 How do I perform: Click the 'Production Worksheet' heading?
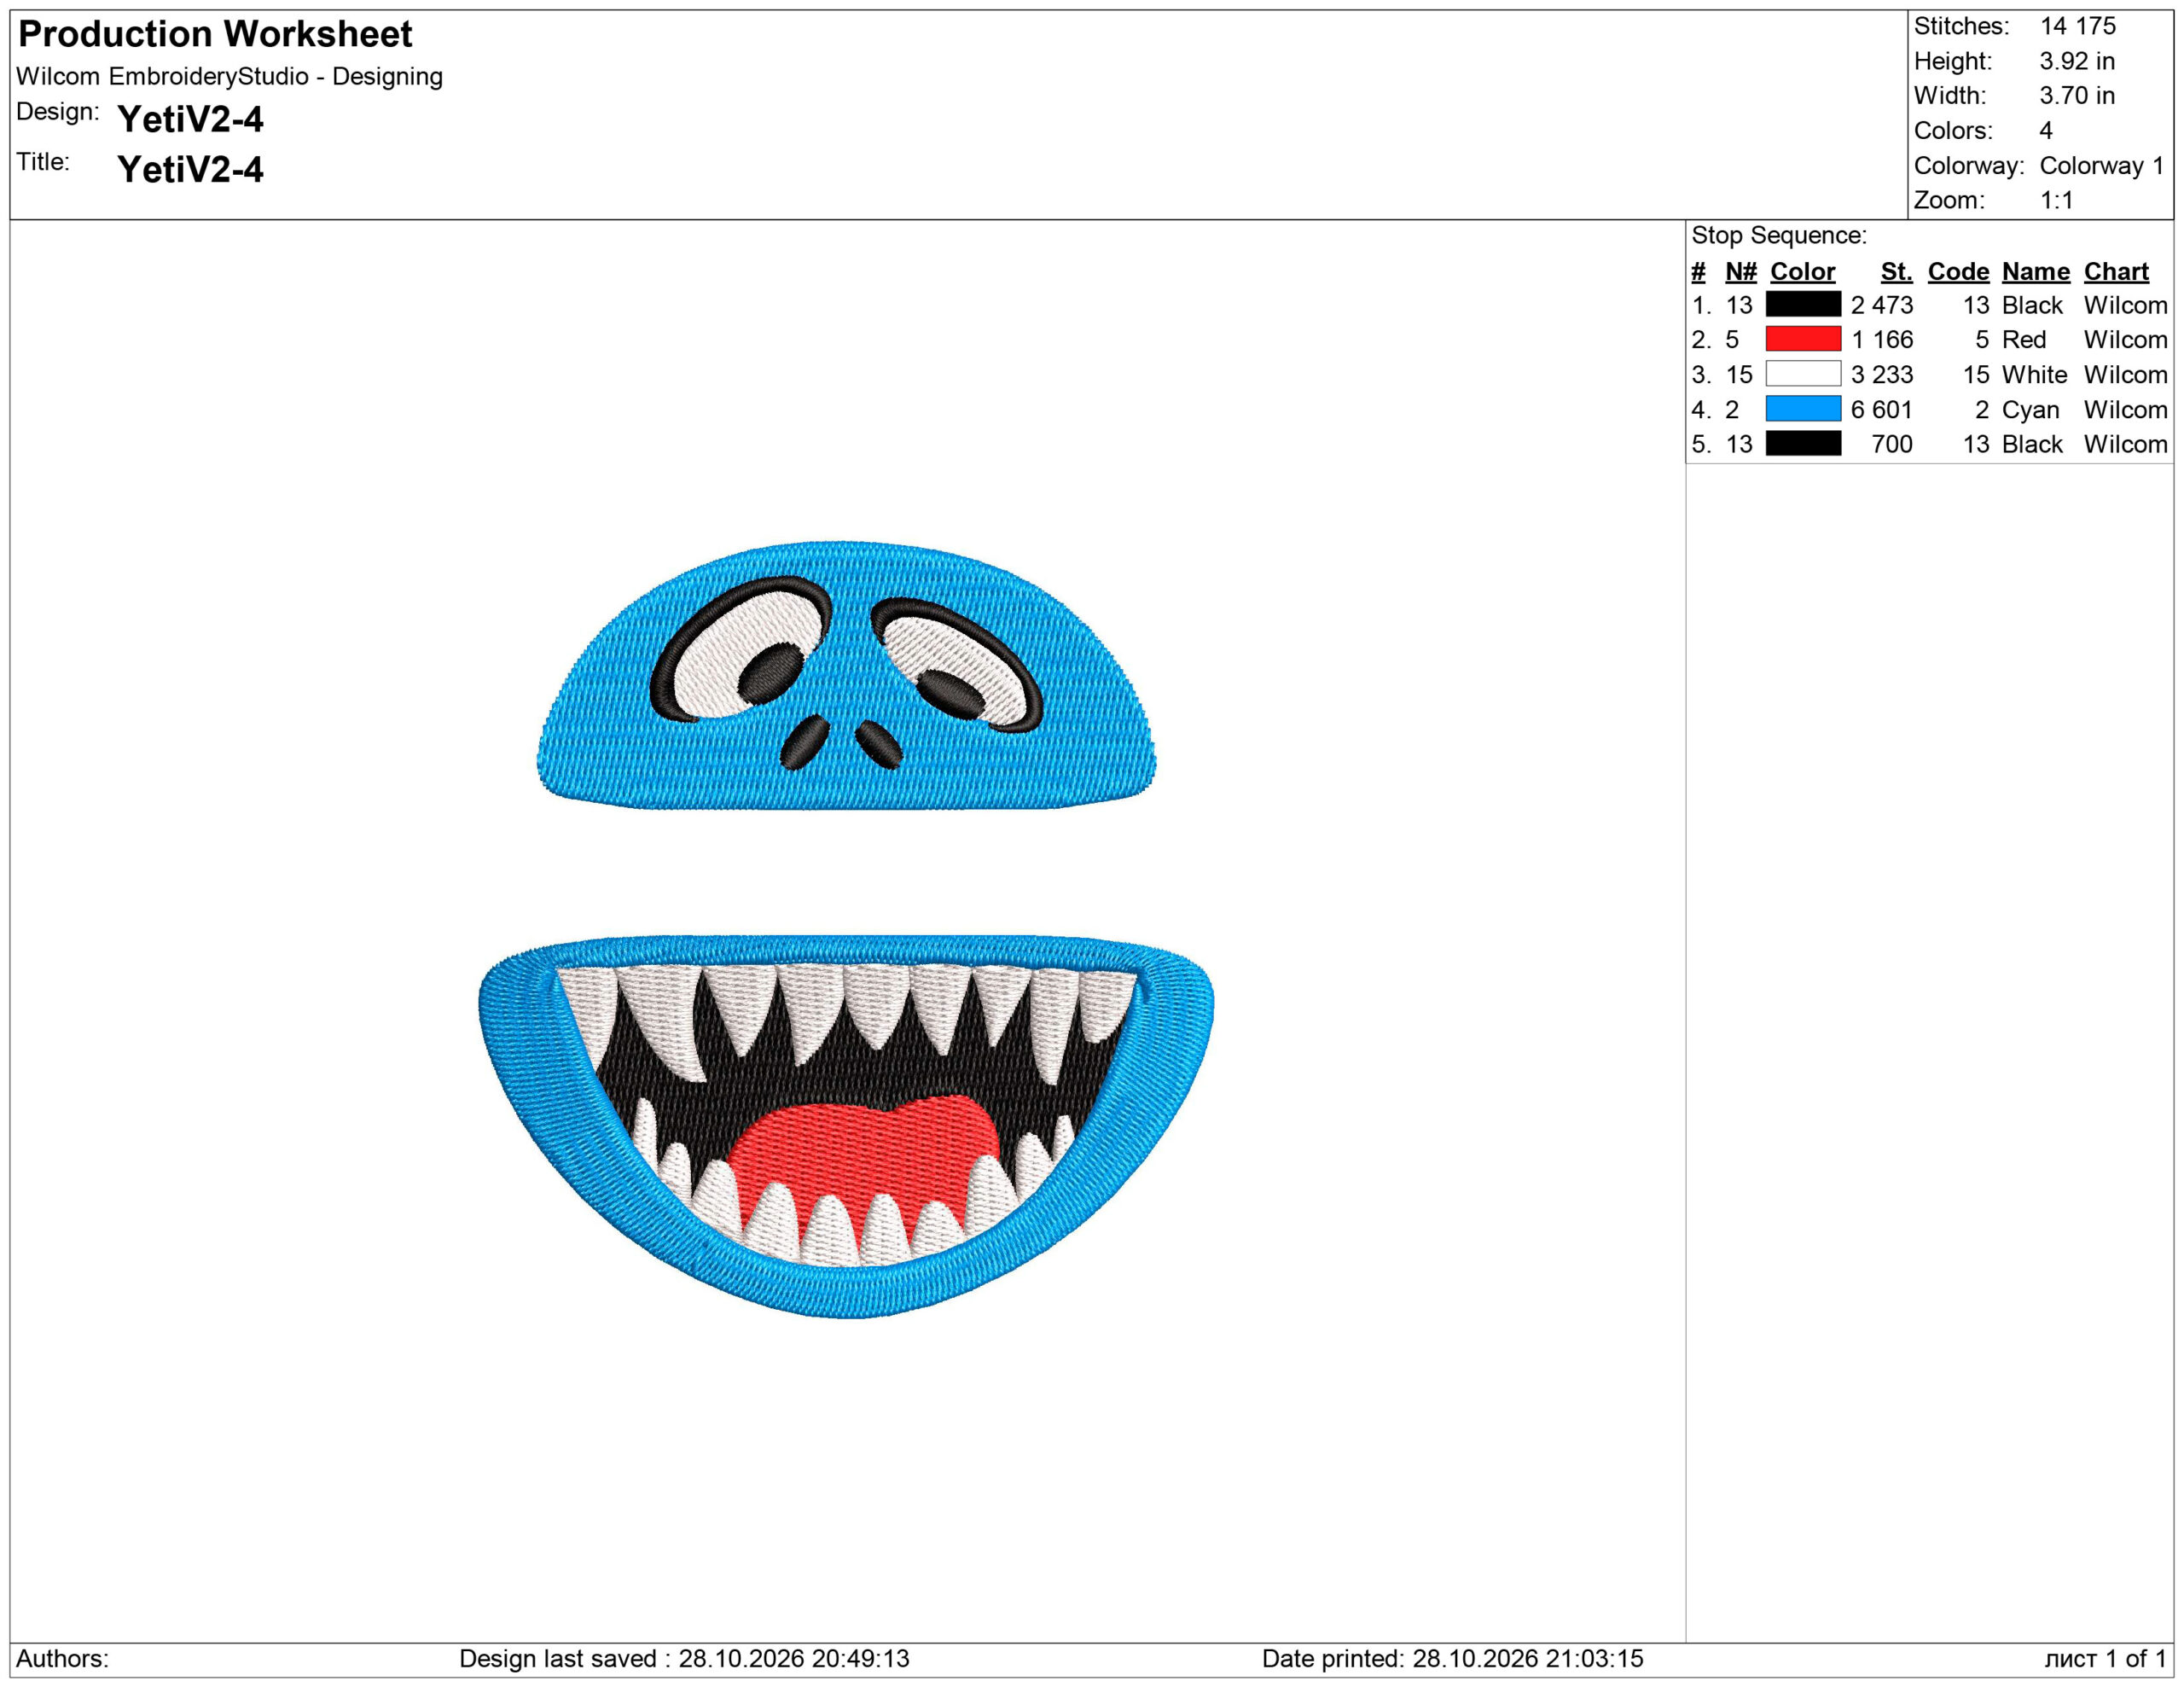(215, 34)
